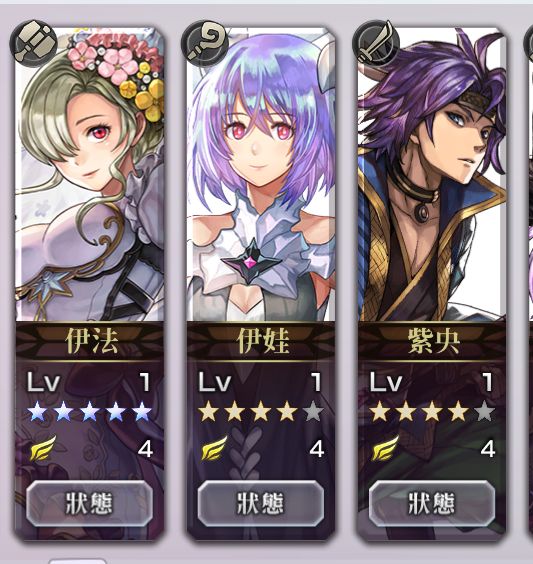
Task: Click the golden wing icon on 伊娃's card
Action: [214, 448]
